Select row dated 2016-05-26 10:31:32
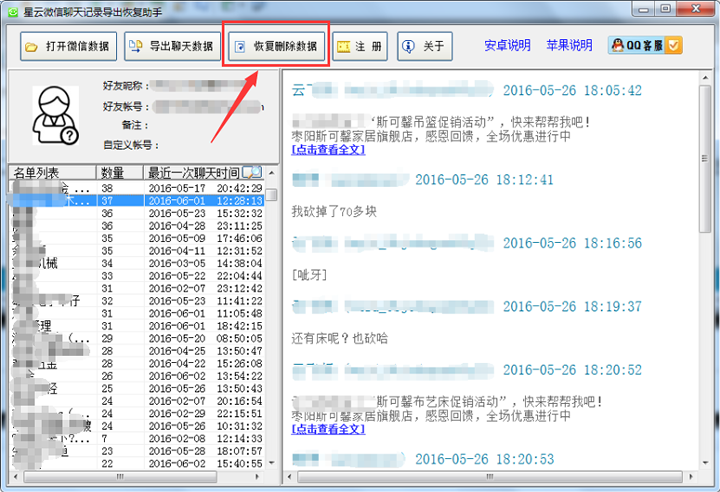The height and width of the screenshot is (492, 720). coord(137,426)
